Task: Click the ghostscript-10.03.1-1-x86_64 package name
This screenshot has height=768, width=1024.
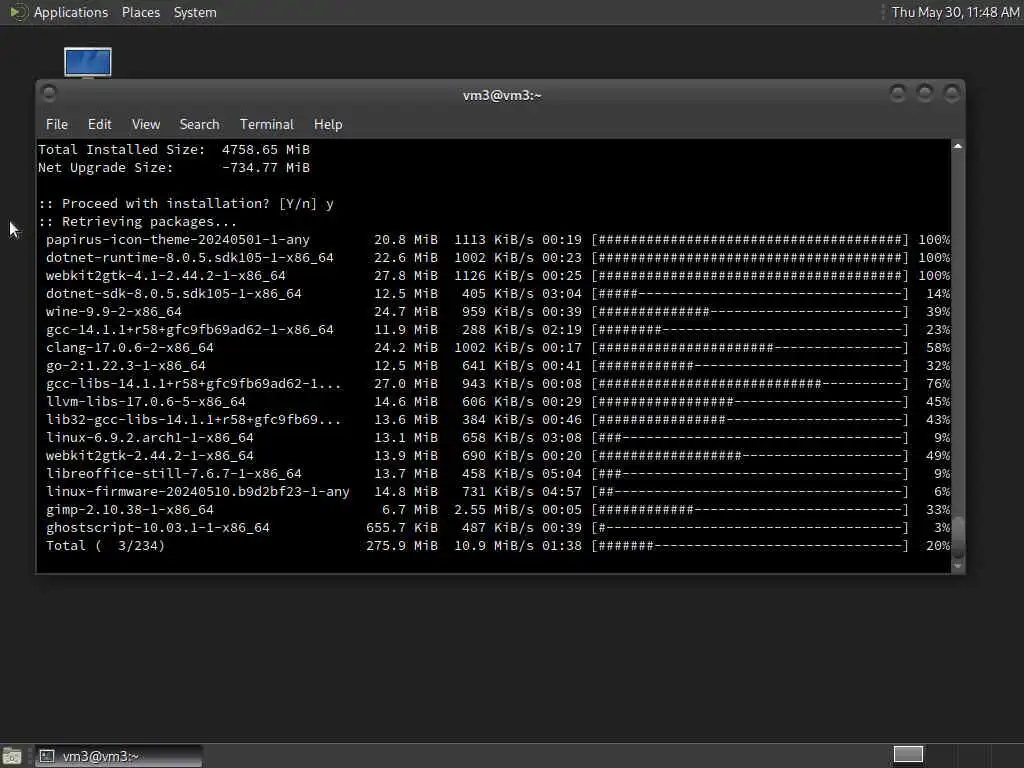Action: (157, 528)
